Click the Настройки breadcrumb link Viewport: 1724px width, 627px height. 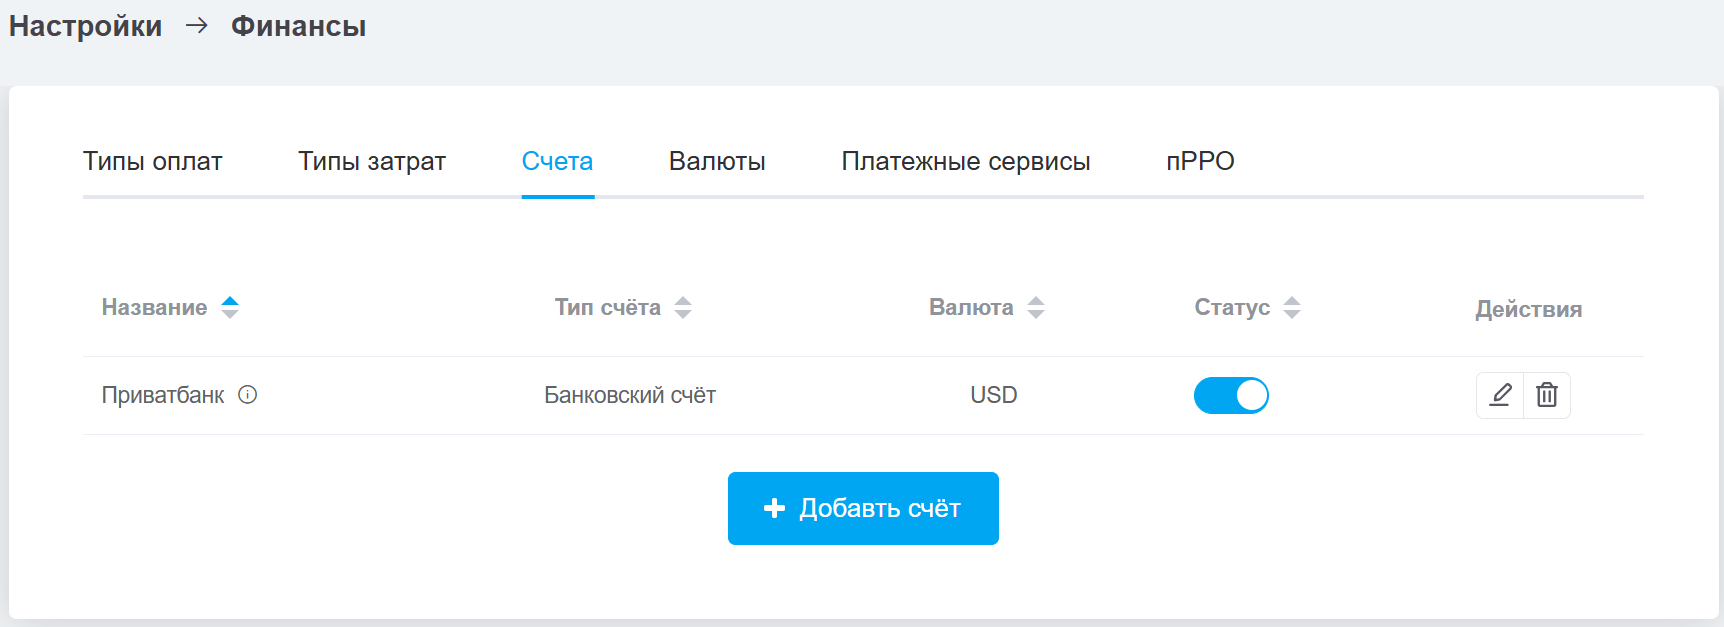click(86, 26)
